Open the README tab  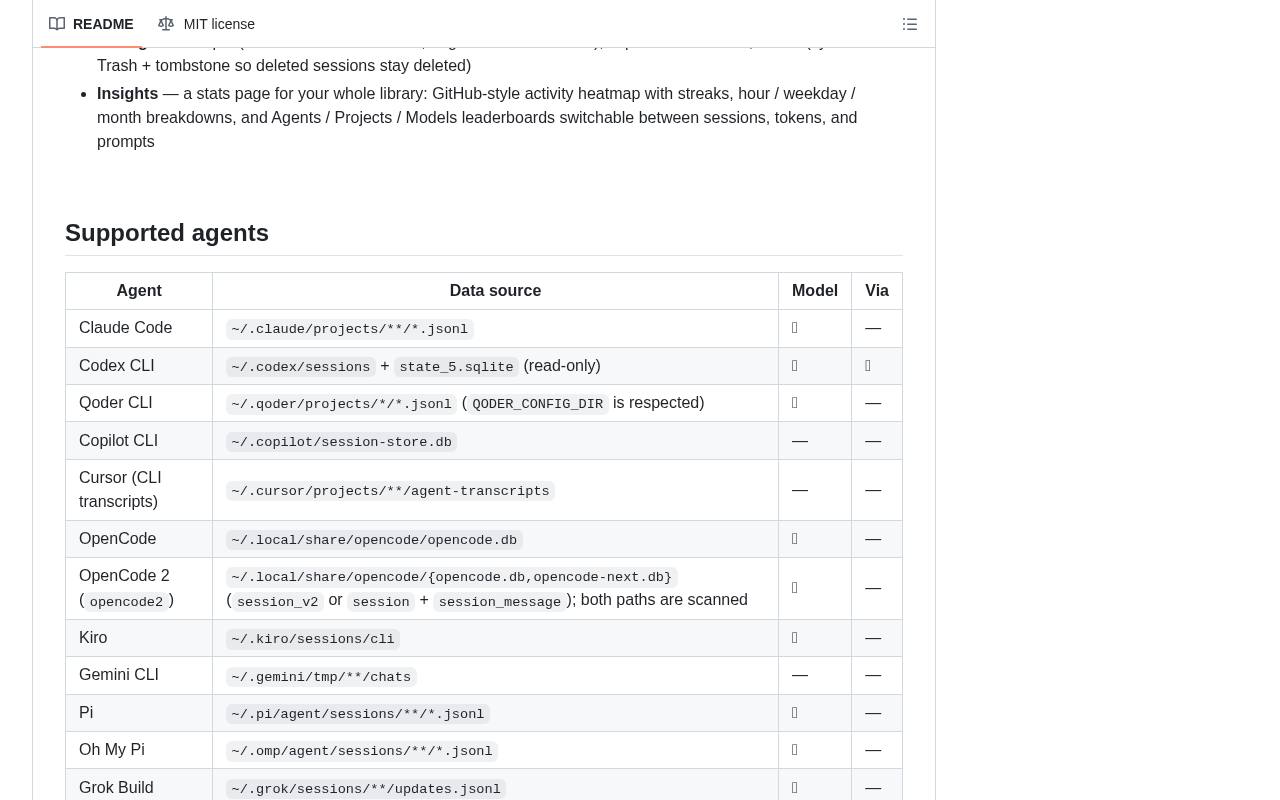[x=91, y=24]
